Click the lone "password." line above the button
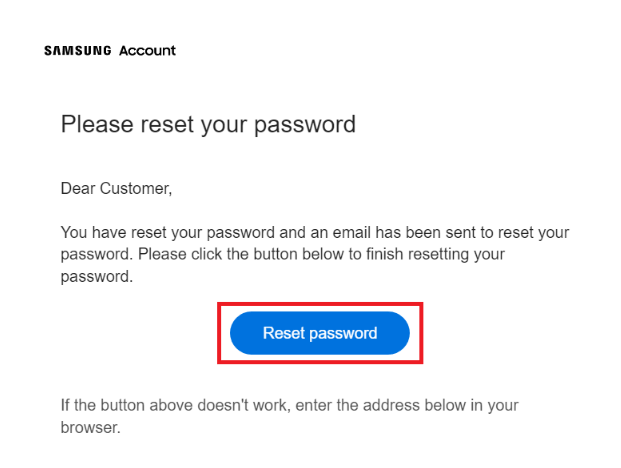621x468 pixels. [x=97, y=276]
